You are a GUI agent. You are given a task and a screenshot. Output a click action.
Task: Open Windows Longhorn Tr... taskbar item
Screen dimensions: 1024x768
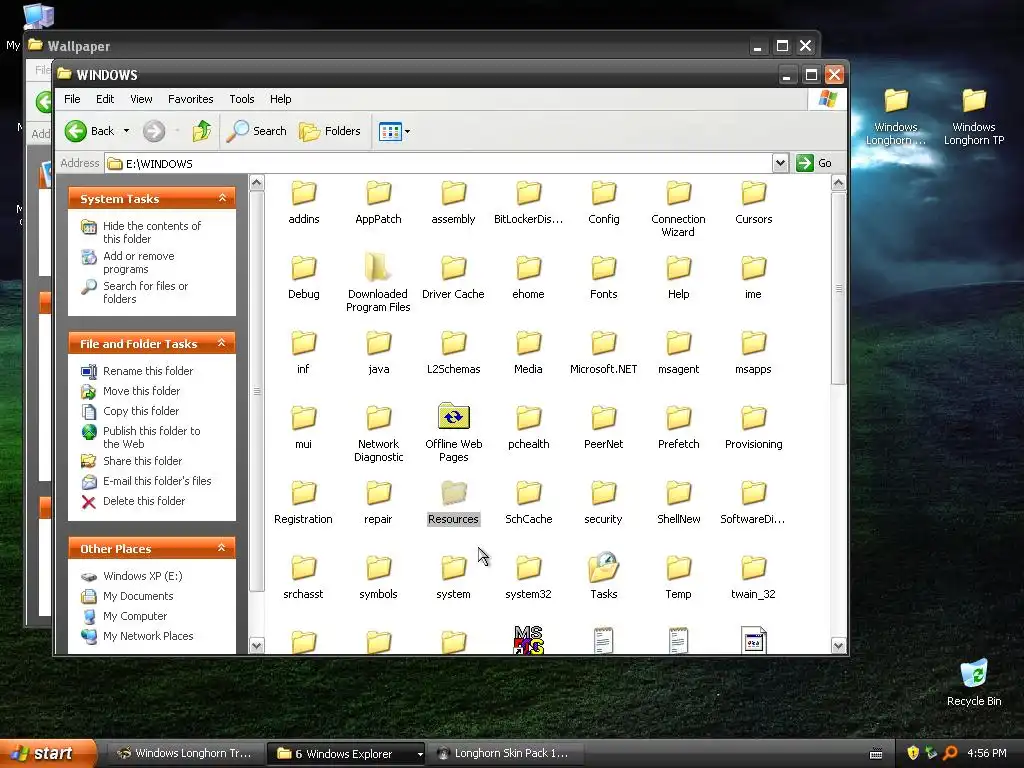[185, 753]
